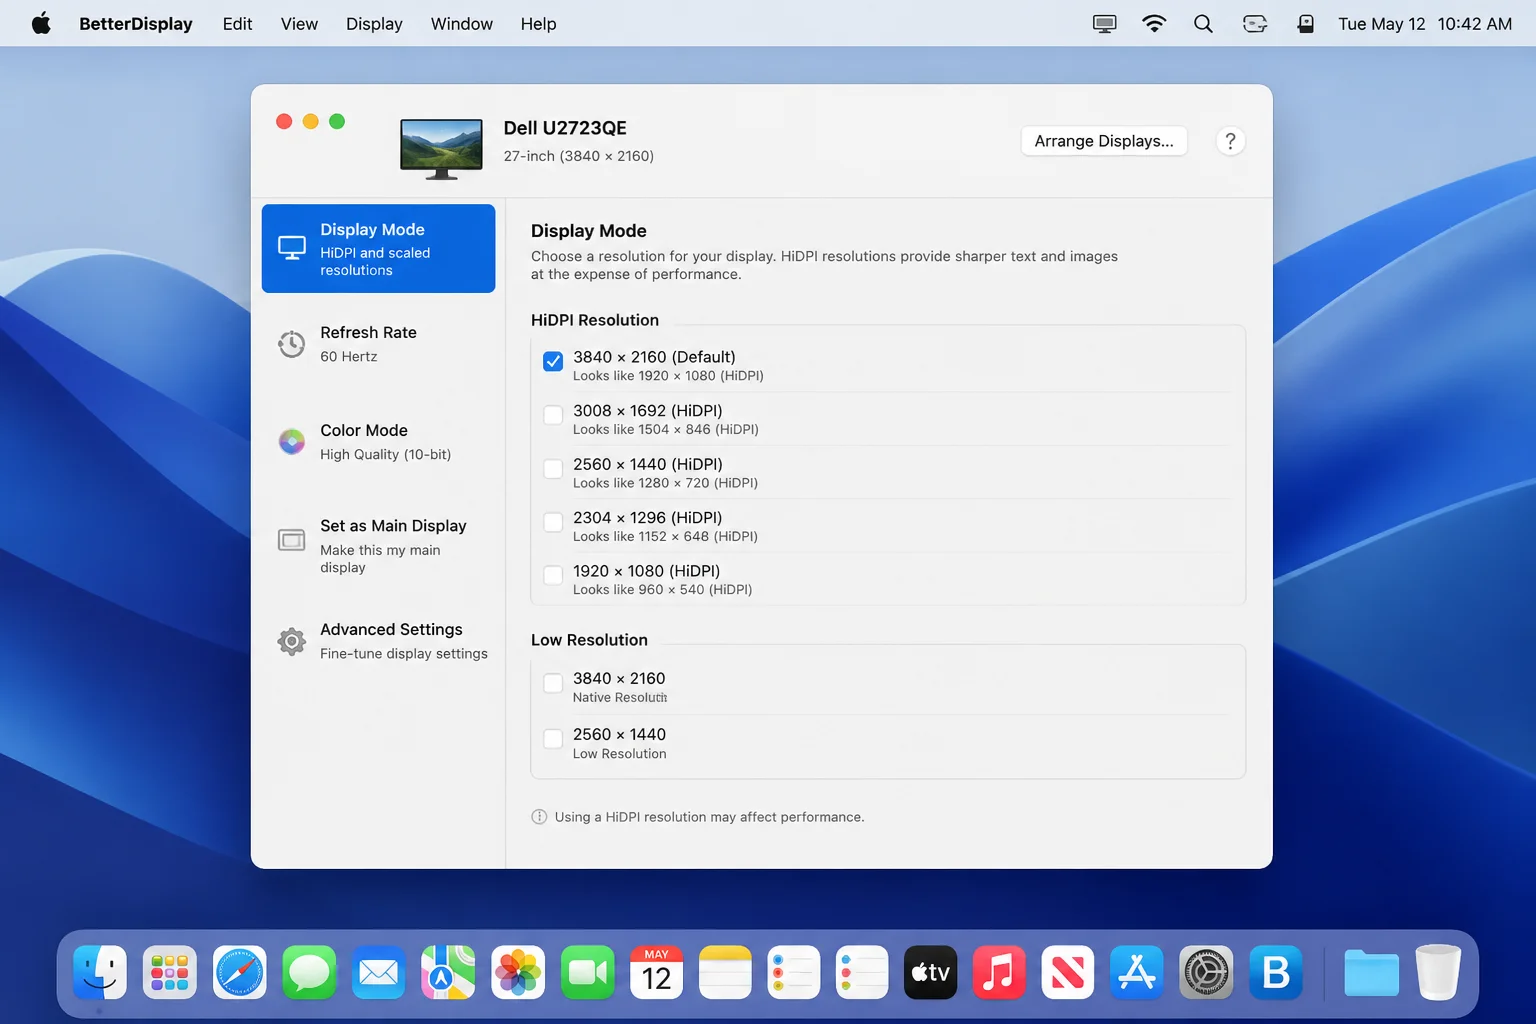
Task: Open the Apple menu
Action: click(41, 24)
